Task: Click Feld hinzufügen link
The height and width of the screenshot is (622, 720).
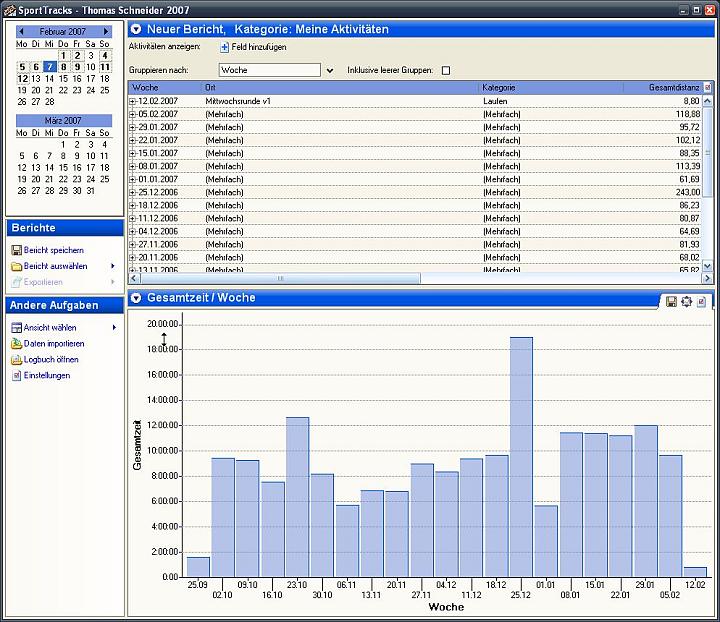Action: [259, 47]
